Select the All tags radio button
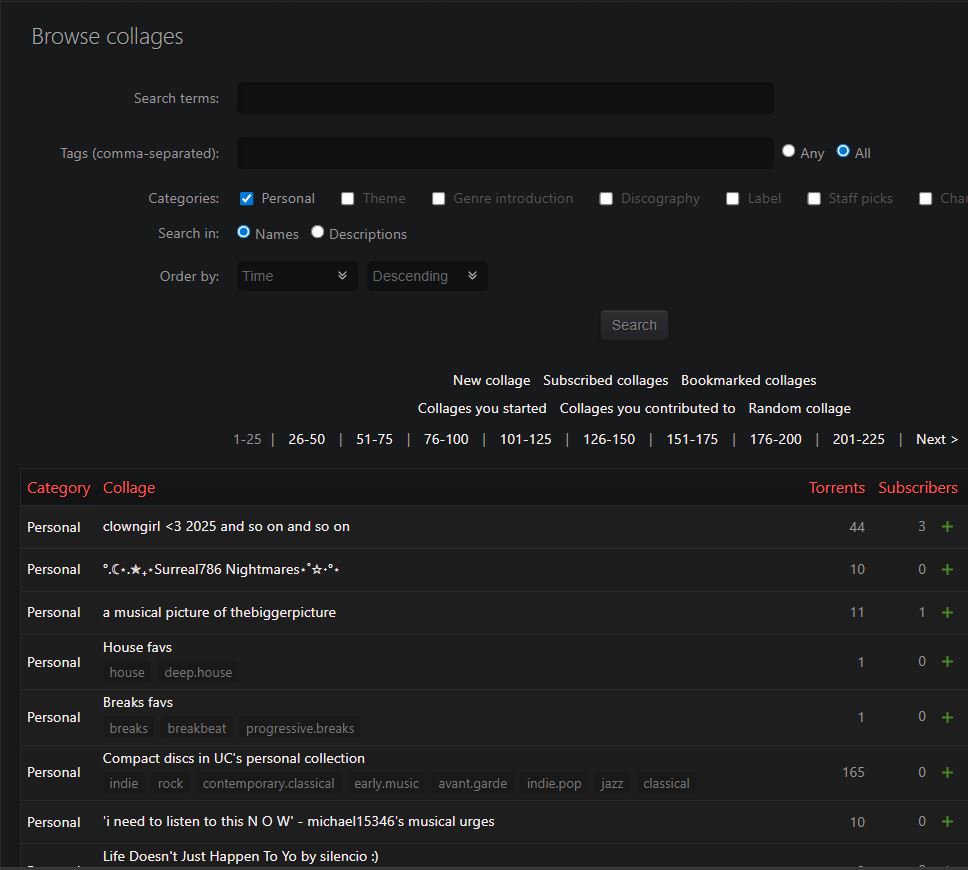The image size is (968, 870). (x=843, y=151)
